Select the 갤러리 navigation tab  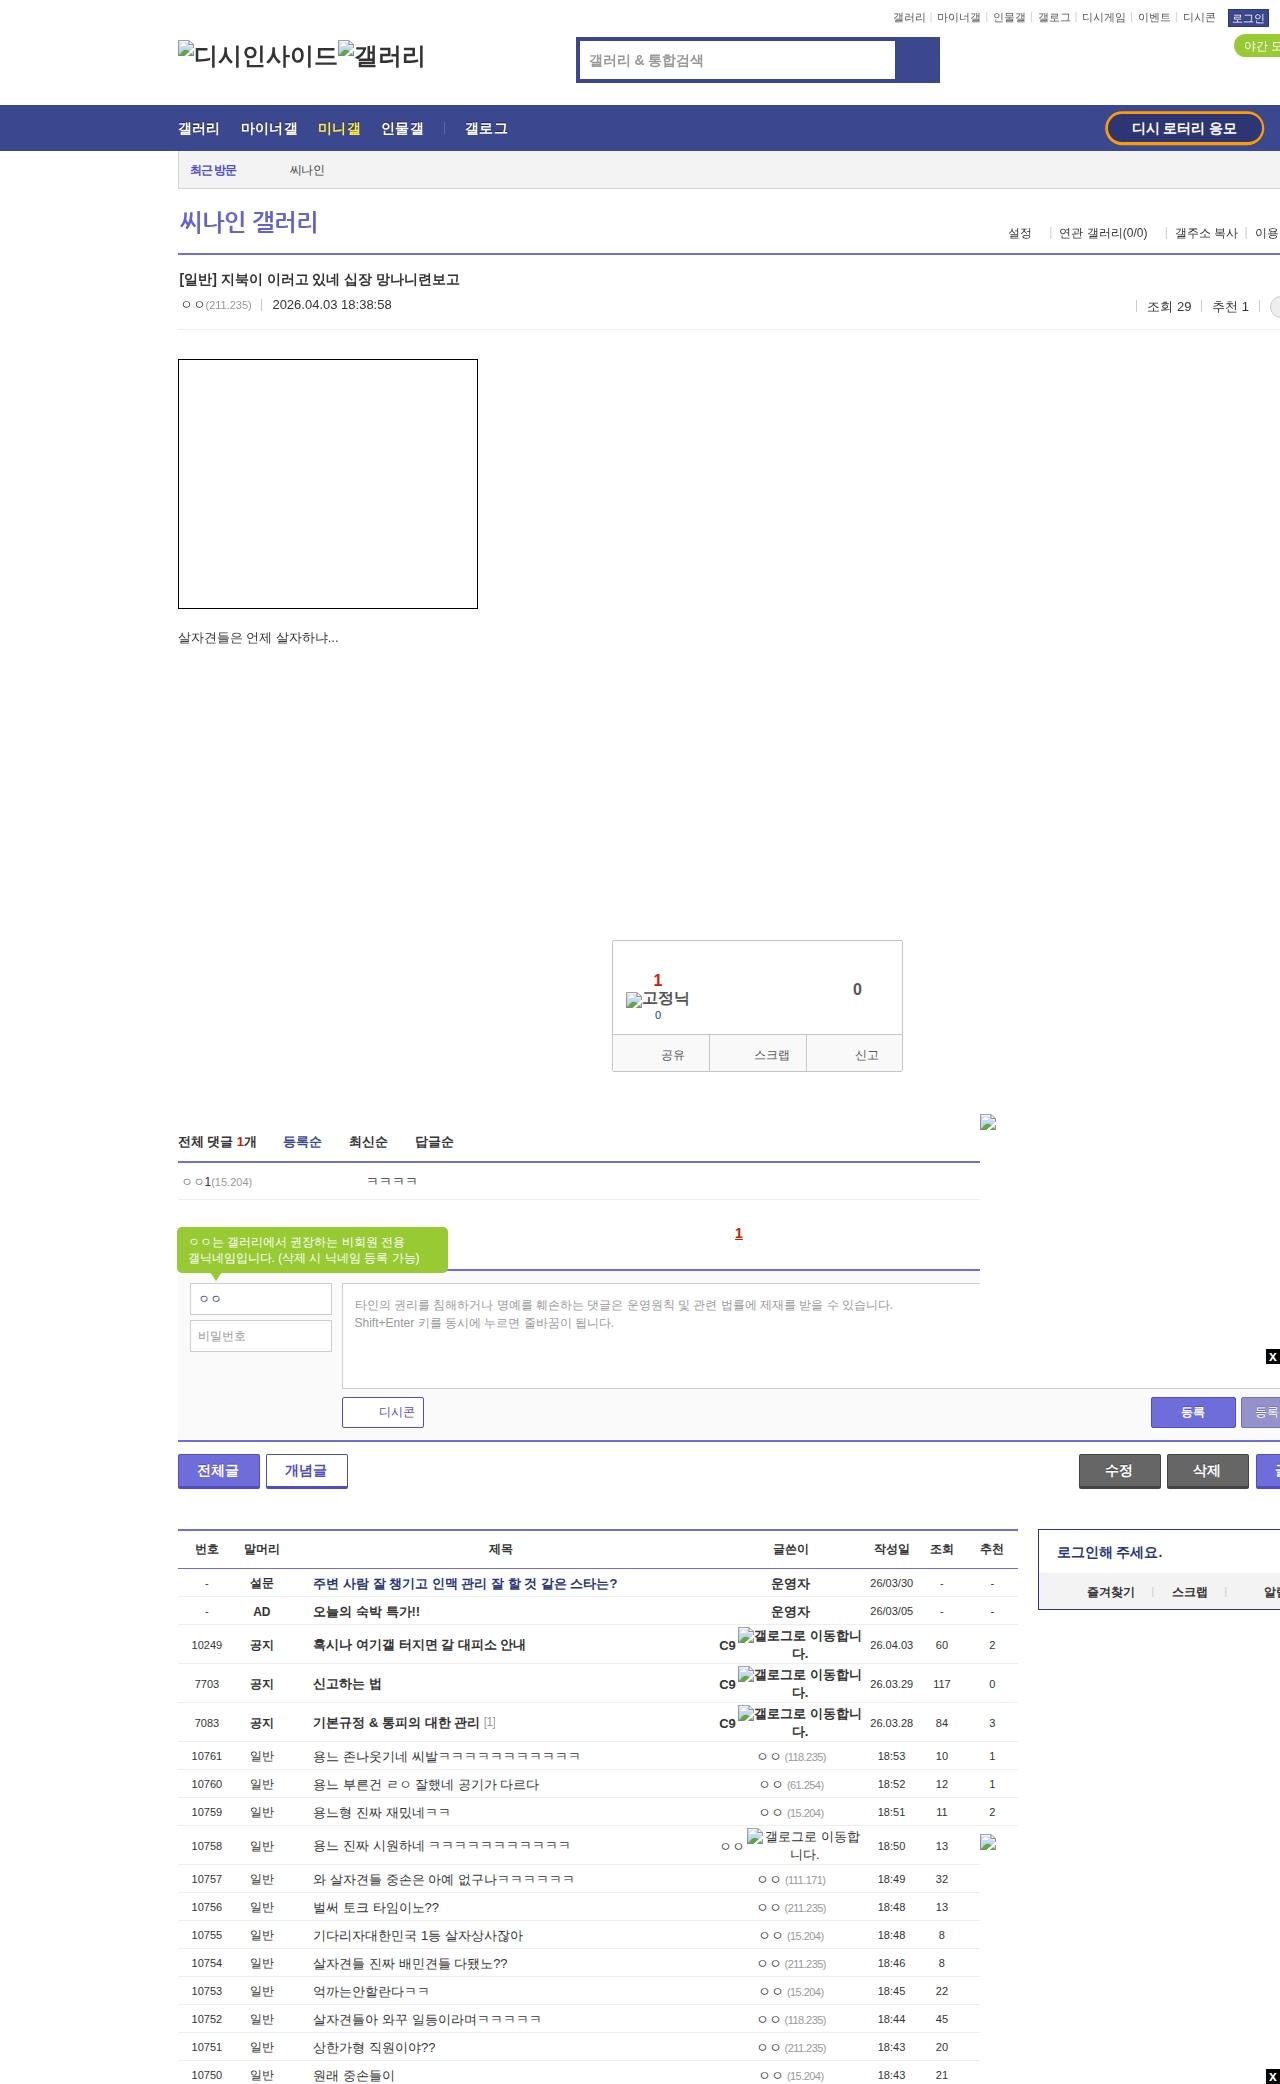coord(198,129)
